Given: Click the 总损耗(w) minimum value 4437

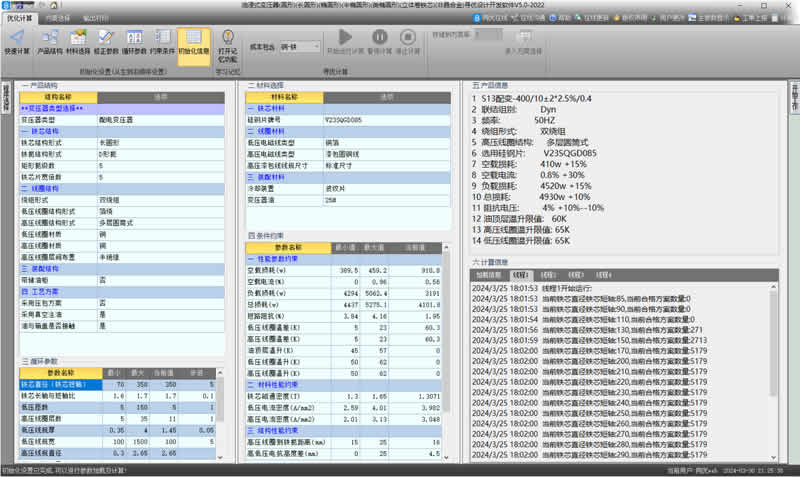Looking at the screenshot, I should pyautogui.click(x=345, y=305).
